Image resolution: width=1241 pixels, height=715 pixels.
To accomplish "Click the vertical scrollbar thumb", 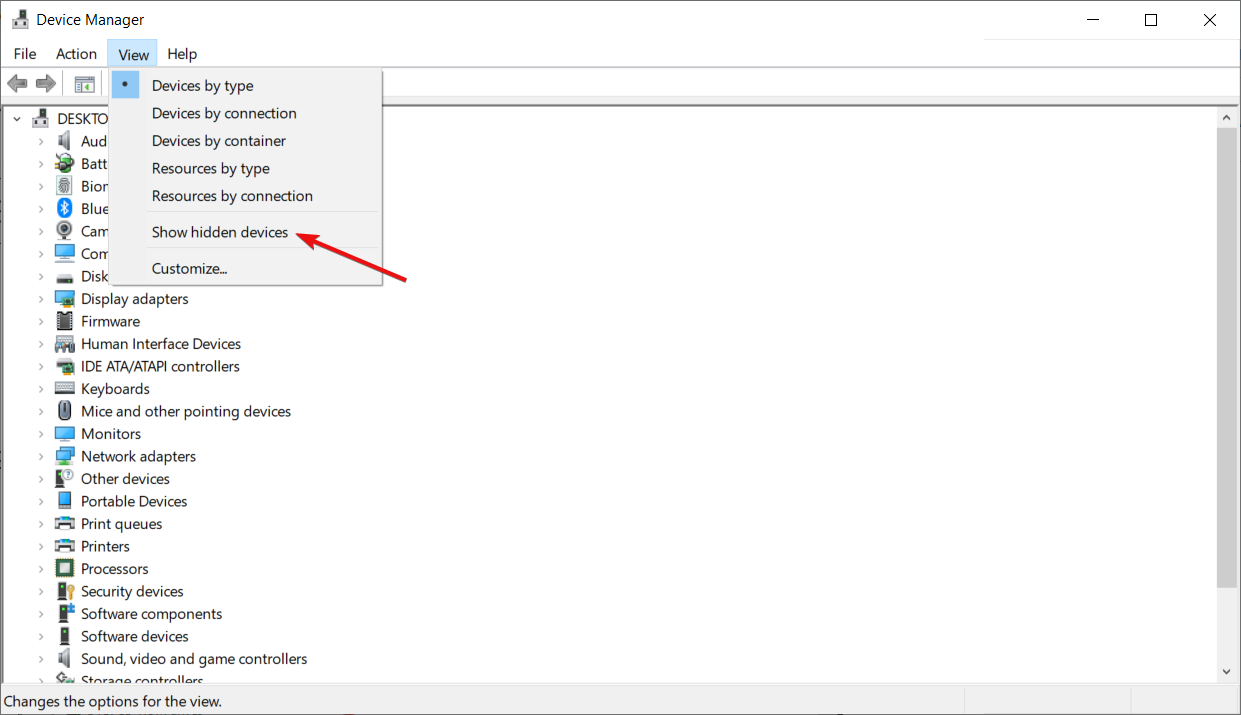I will 1227,357.
